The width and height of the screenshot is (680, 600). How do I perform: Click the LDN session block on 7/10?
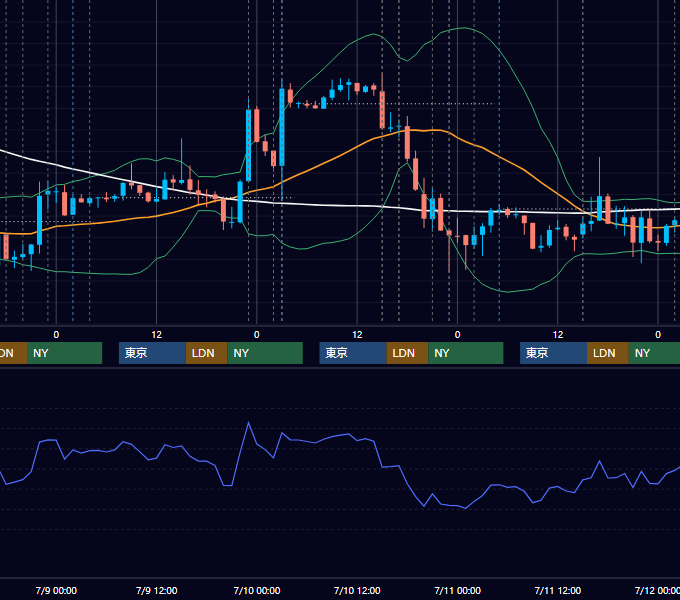pos(407,353)
